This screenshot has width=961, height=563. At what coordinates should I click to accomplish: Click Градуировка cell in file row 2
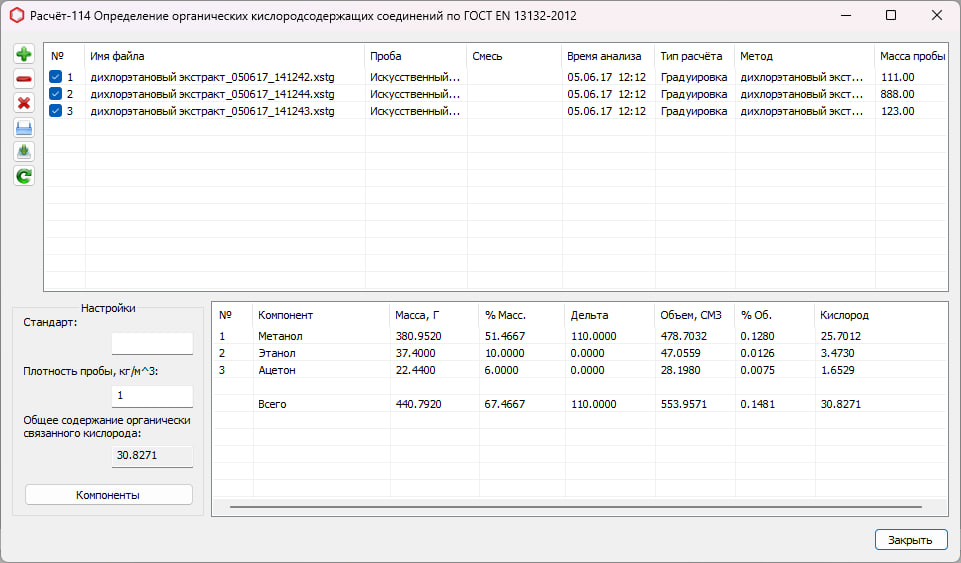(x=694, y=94)
